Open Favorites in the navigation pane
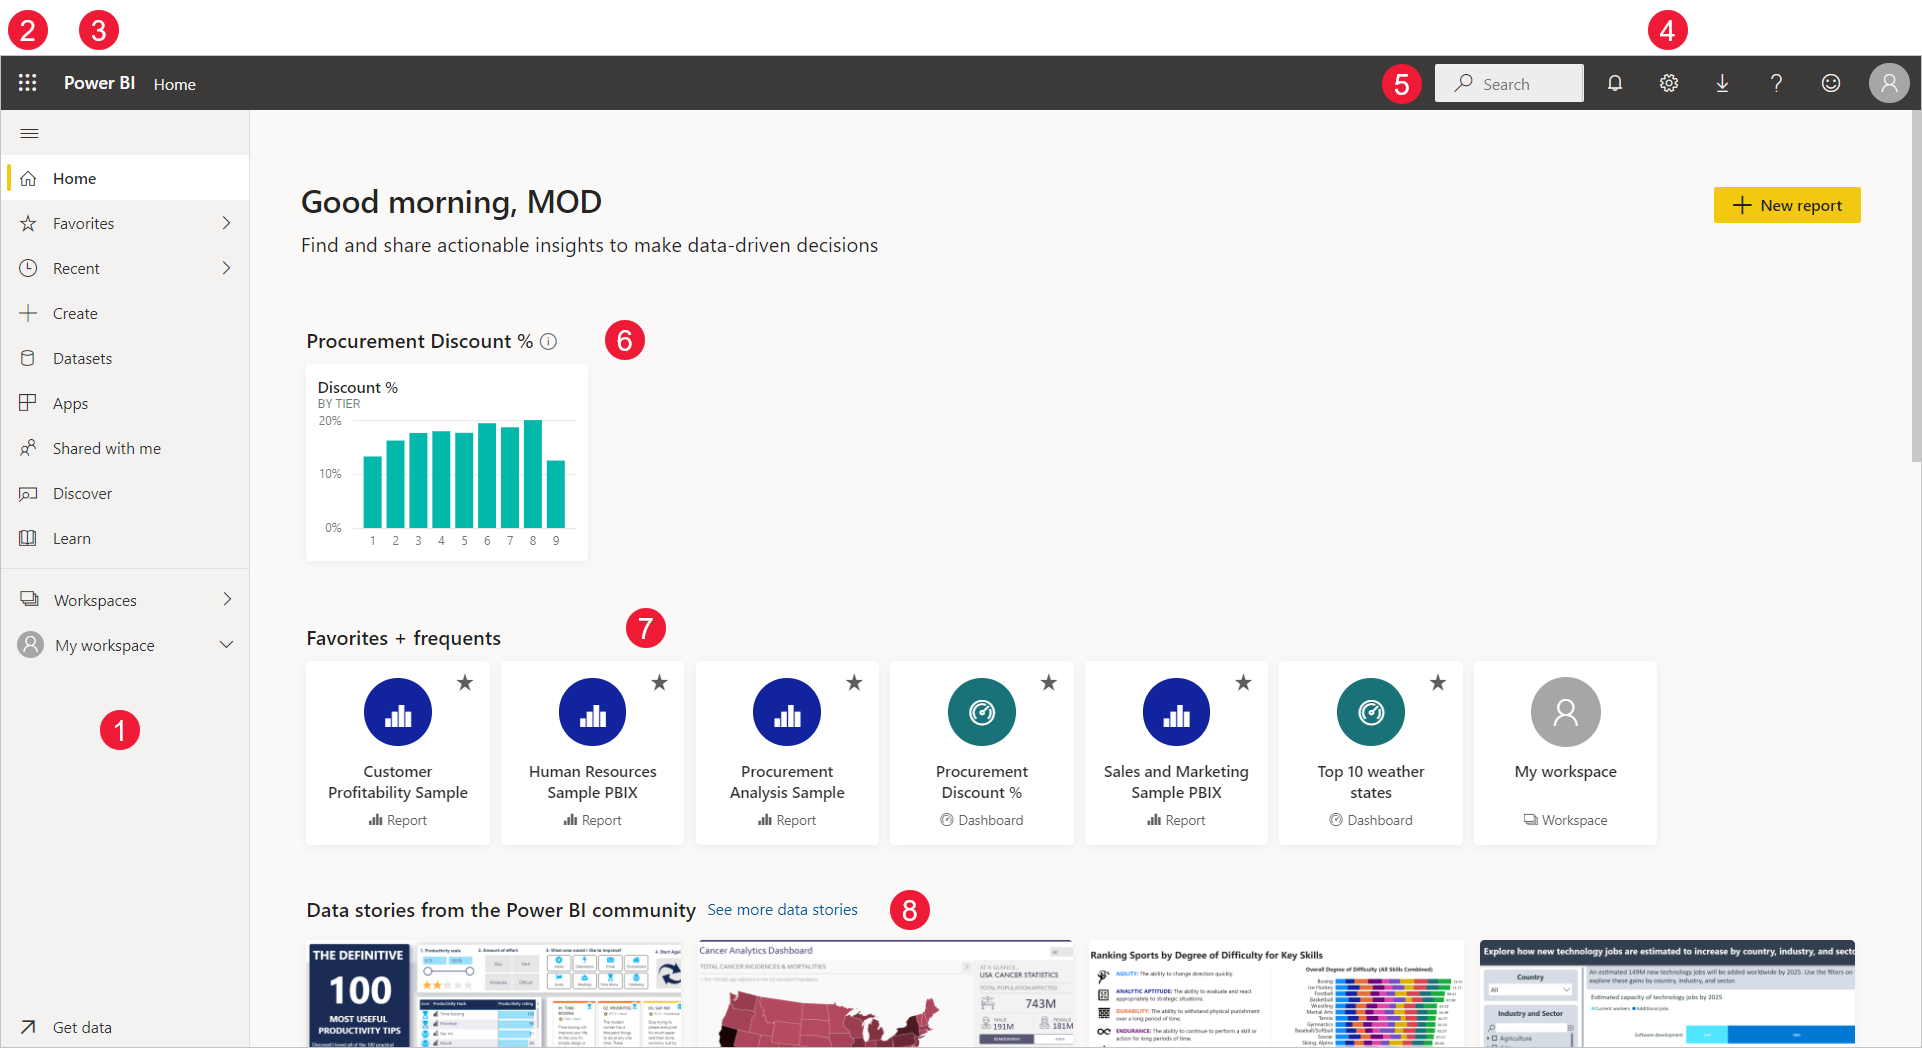 (x=126, y=223)
